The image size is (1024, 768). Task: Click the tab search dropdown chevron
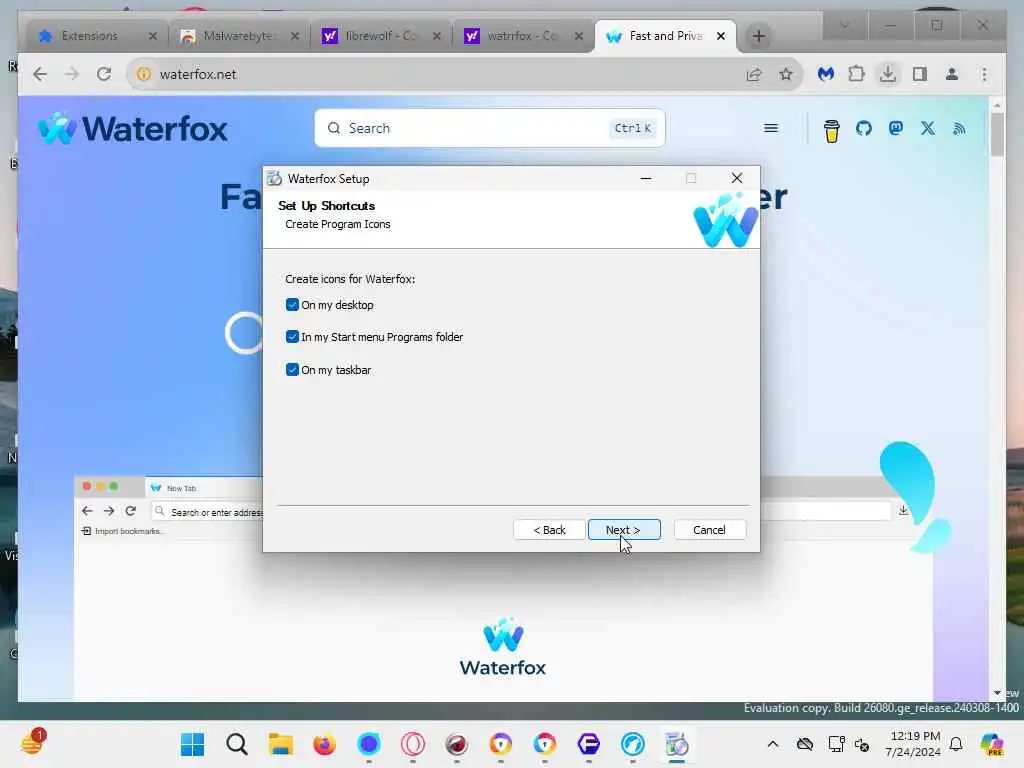[x=844, y=25]
